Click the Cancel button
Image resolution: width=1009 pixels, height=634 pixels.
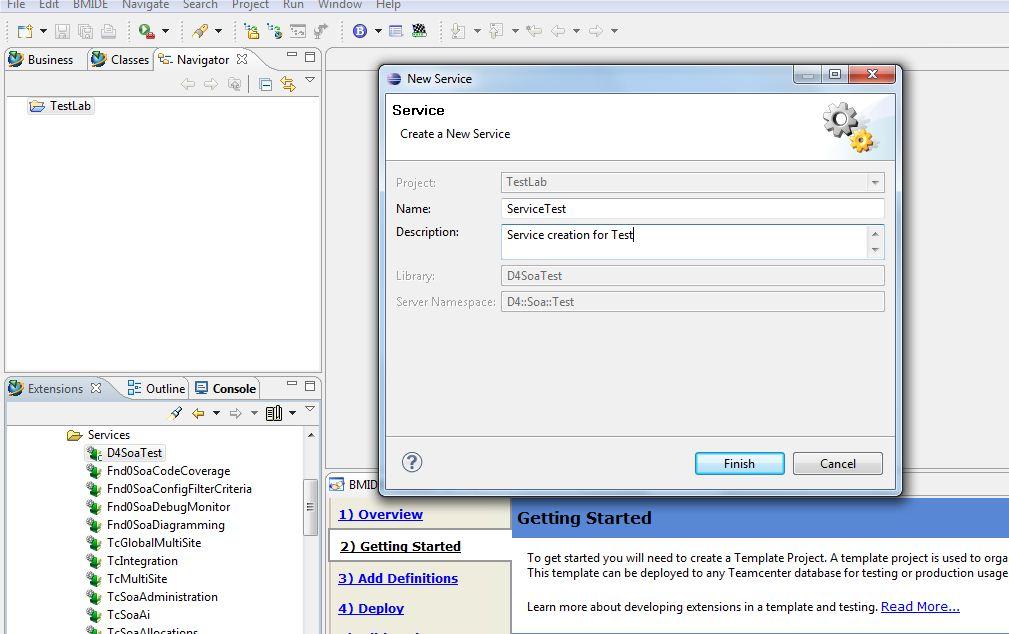(837, 463)
